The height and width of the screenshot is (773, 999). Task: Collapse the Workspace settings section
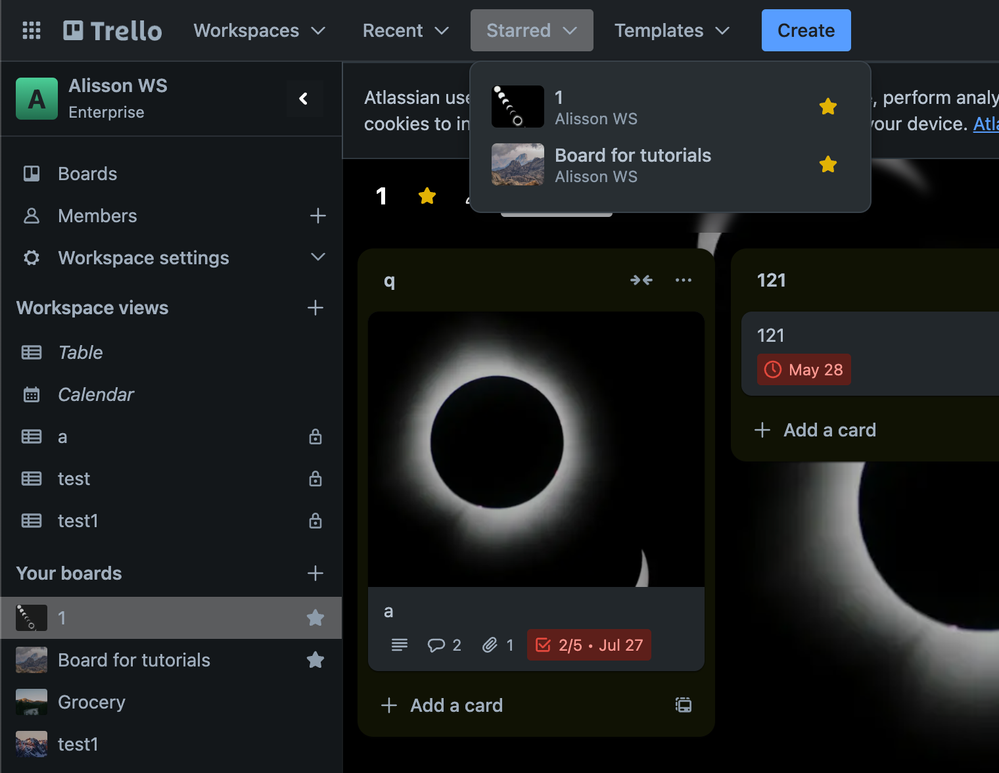[317, 258]
